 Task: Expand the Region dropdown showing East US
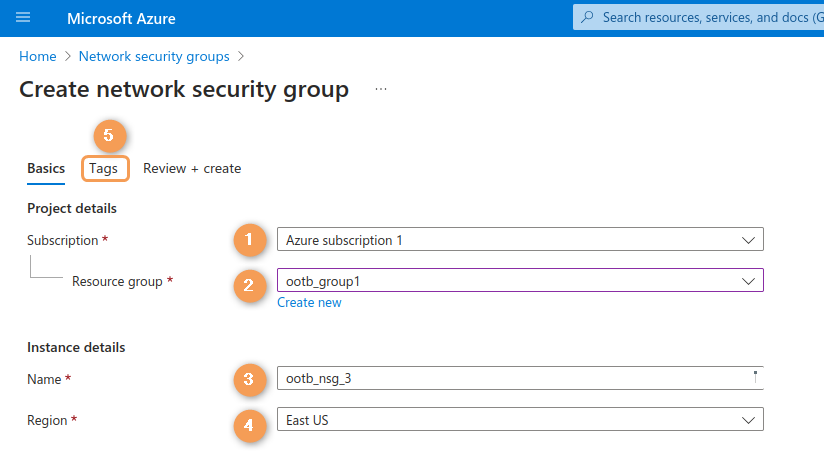(x=519, y=420)
